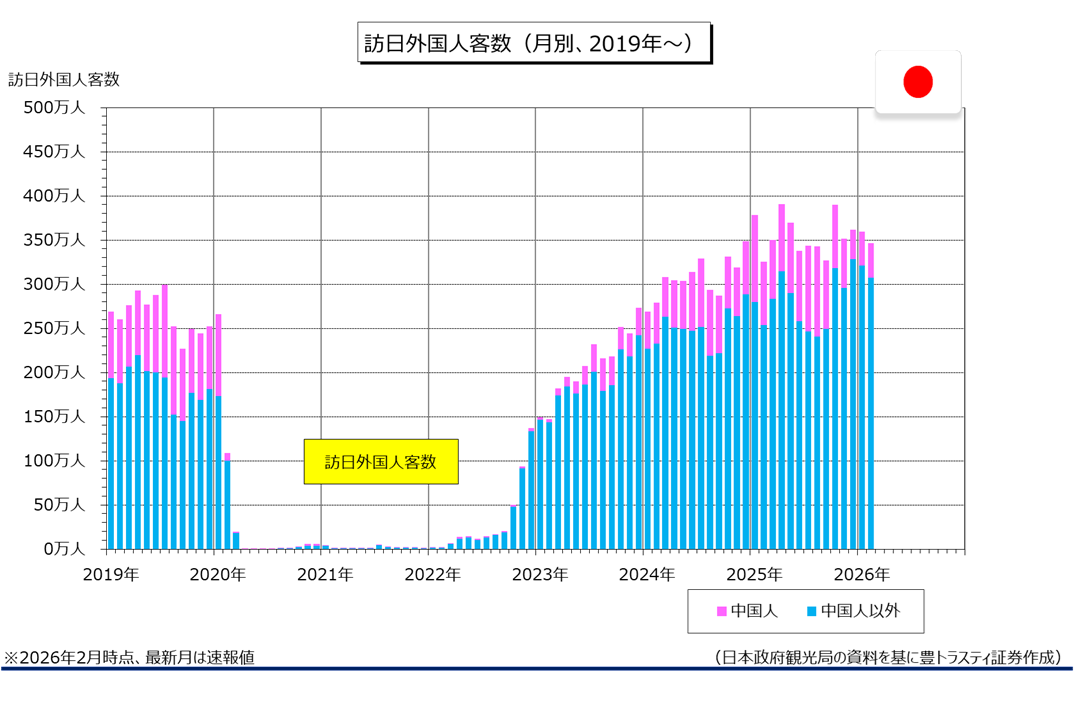Select the 250万人 y-axis label

click(x=54, y=329)
